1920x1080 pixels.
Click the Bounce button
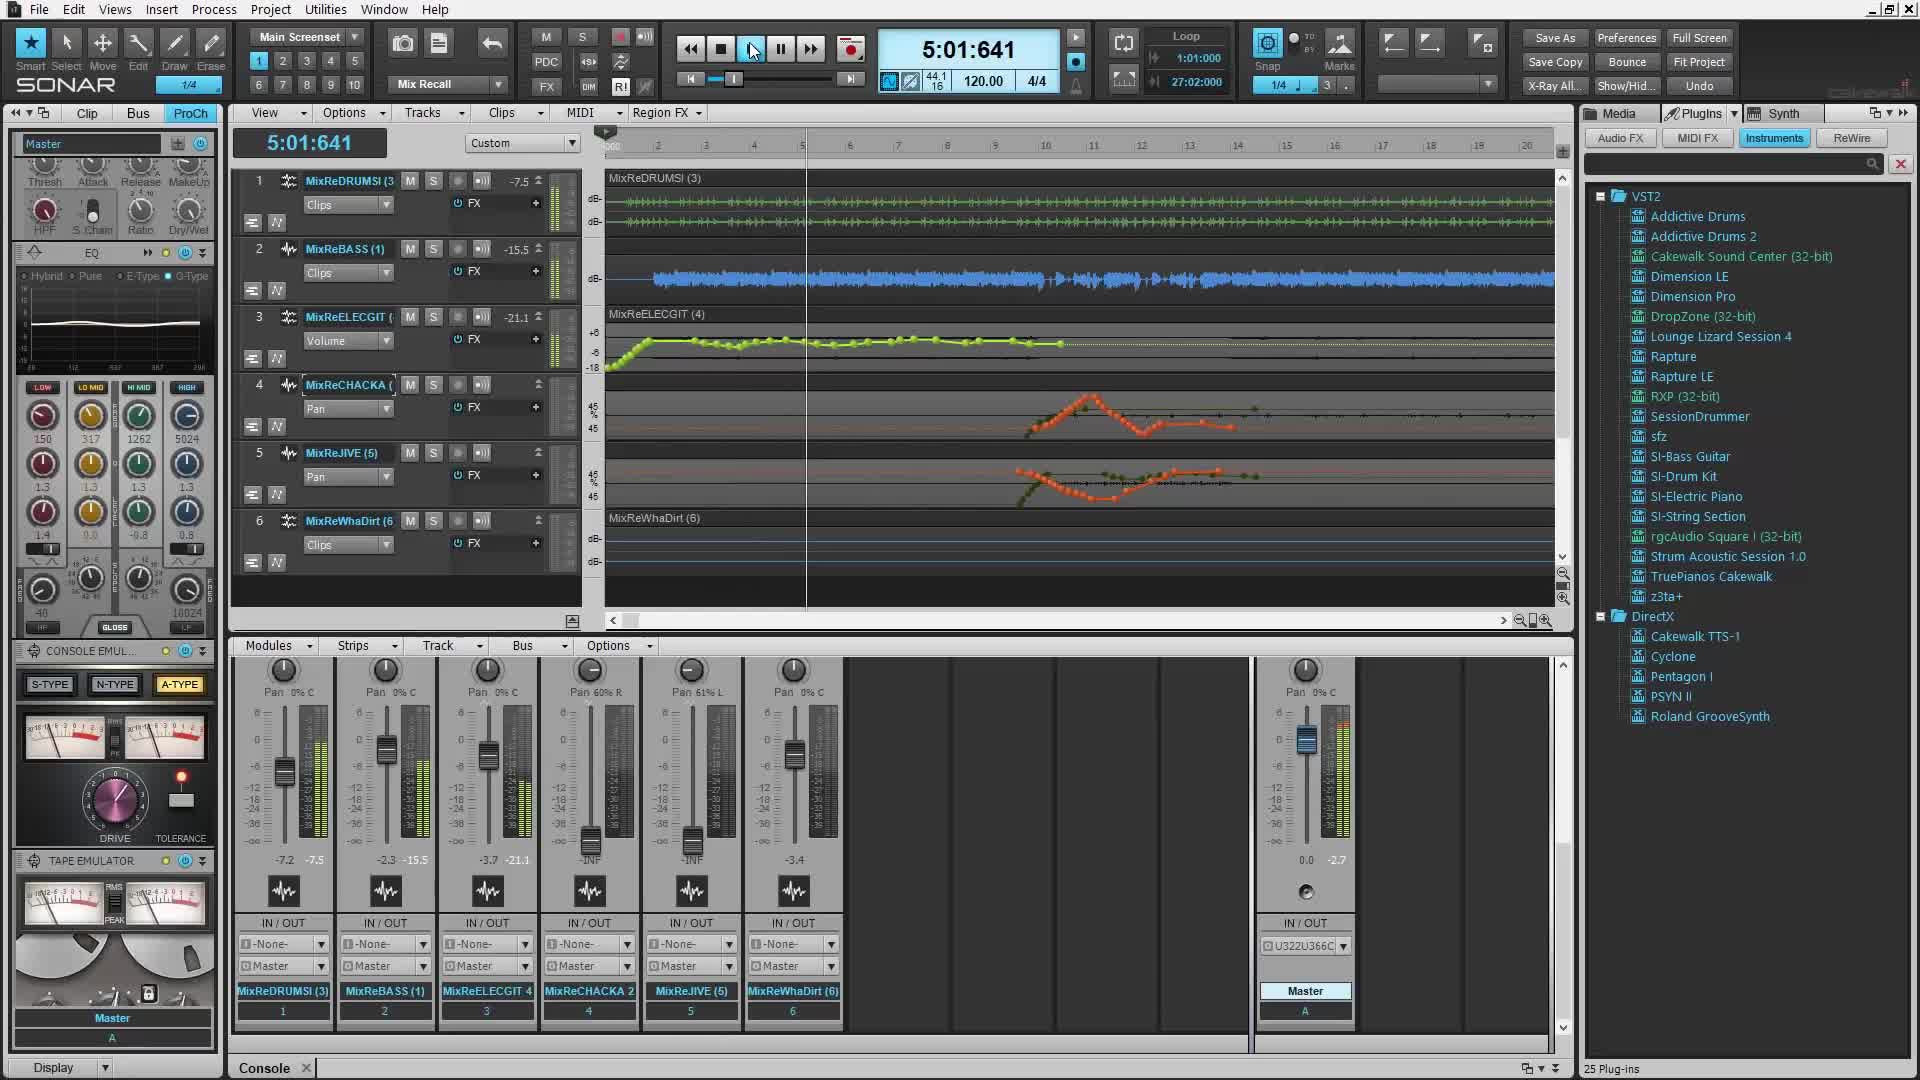(x=1626, y=62)
